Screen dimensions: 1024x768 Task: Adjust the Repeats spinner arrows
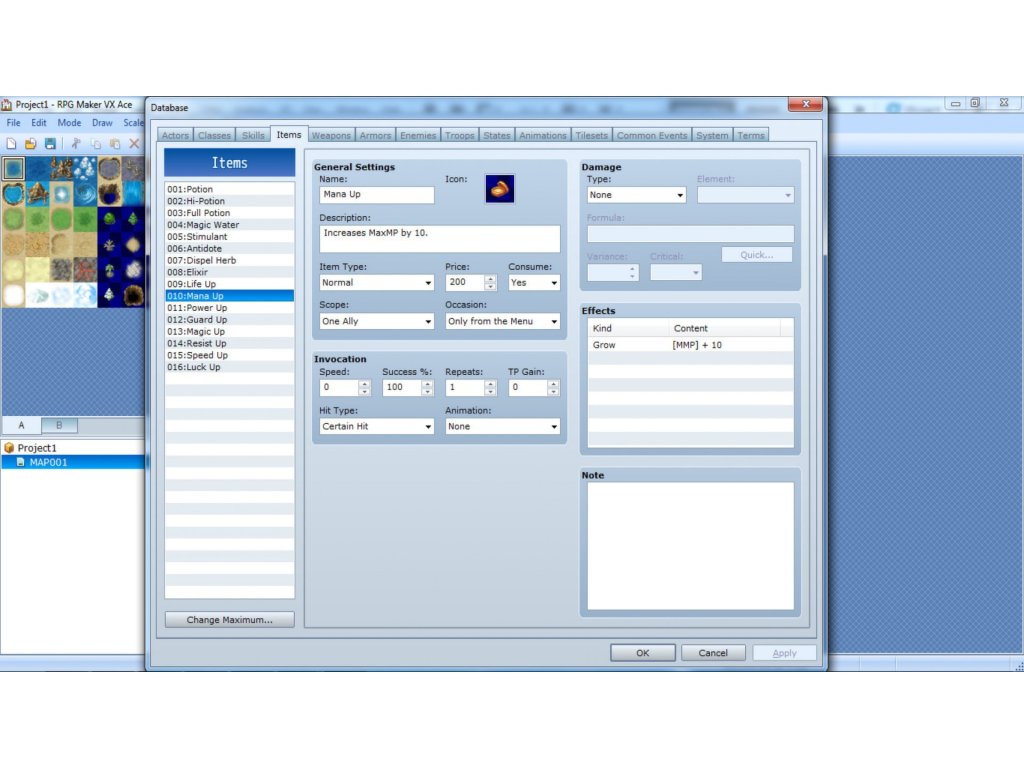[490, 387]
